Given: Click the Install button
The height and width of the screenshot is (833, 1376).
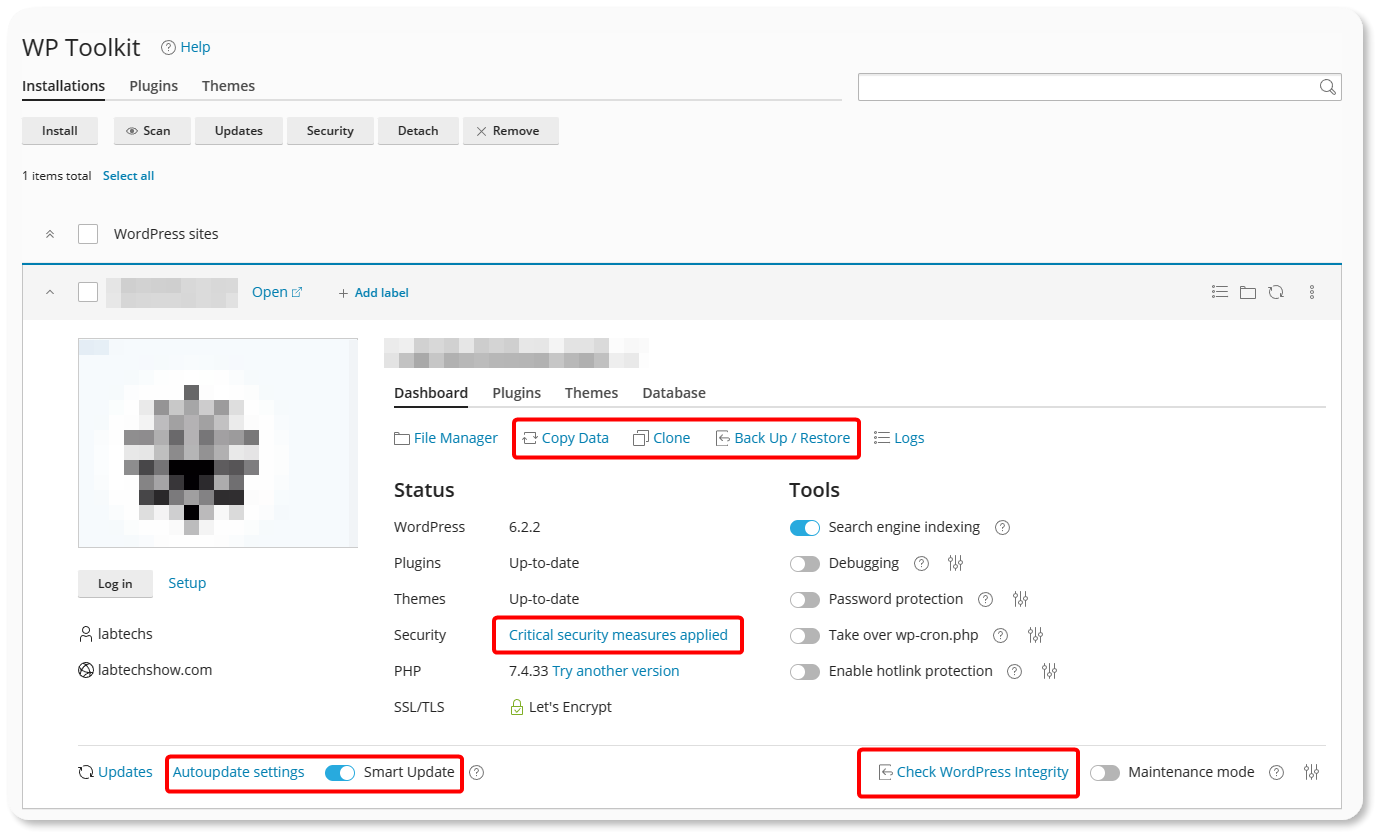Looking at the screenshot, I should (60, 131).
